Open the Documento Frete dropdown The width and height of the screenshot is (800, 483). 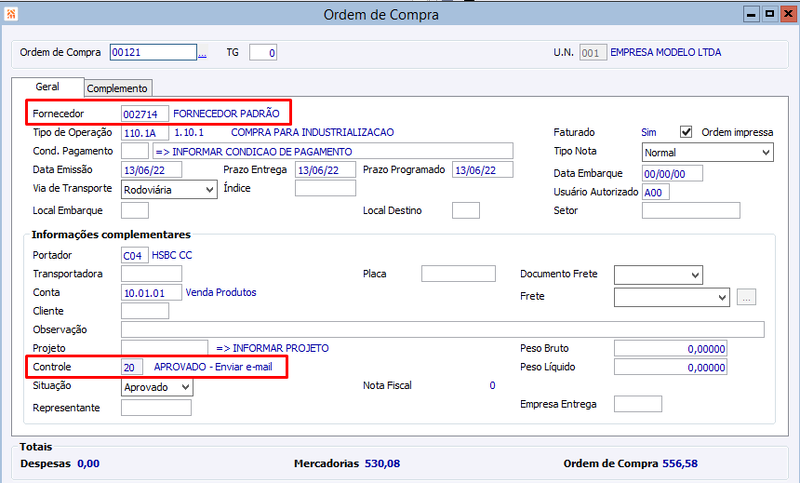(x=658, y=275)
